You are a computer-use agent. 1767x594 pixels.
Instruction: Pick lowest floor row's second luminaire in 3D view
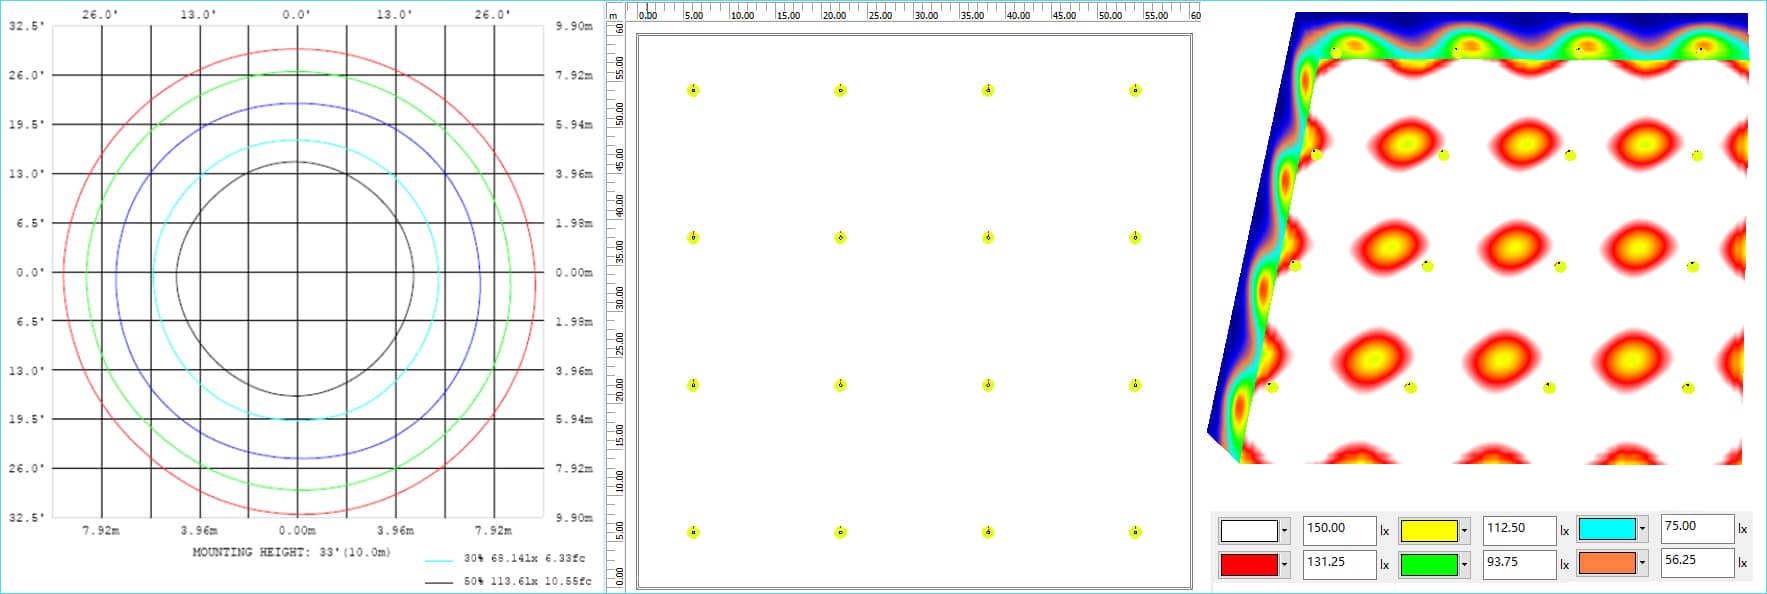(x=1410, y=387)
